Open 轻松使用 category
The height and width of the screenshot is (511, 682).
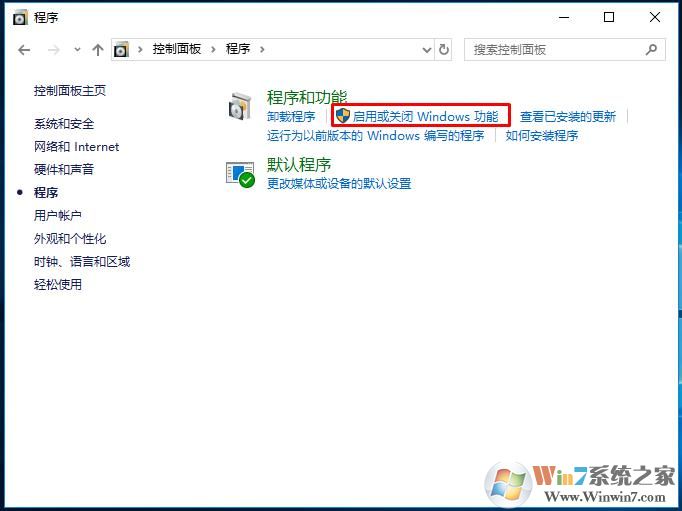(58, 285)
